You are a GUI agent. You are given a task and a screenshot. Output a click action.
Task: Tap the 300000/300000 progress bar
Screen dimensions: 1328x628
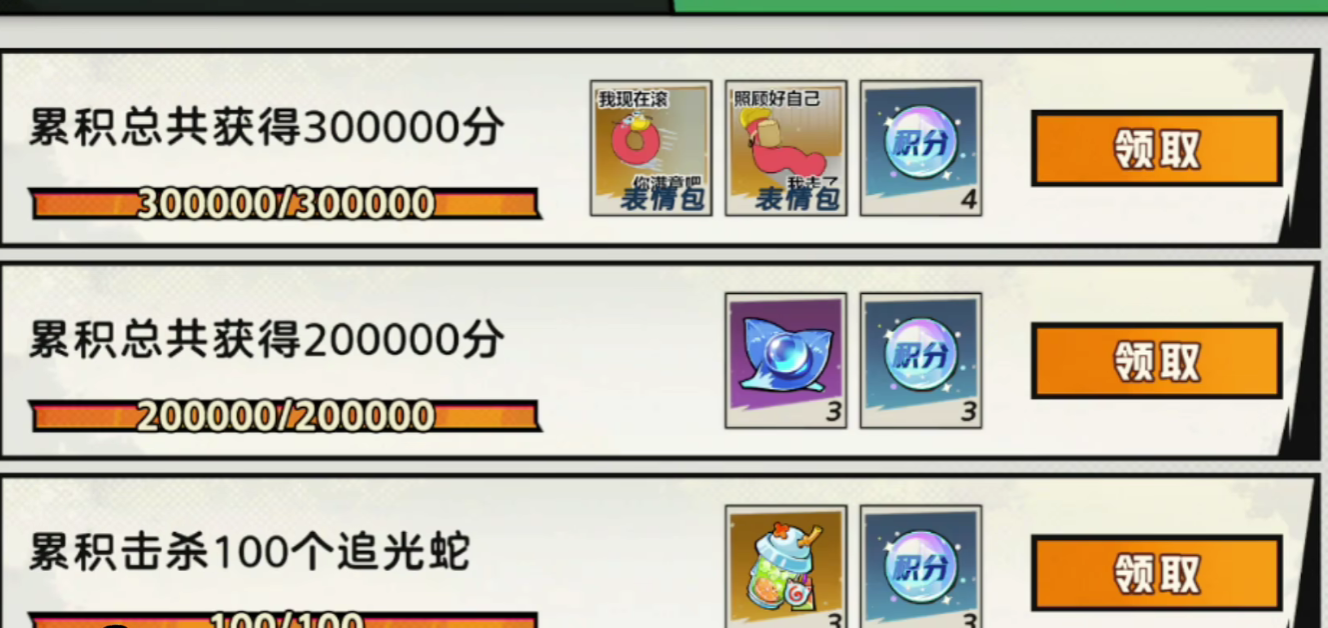285,204
